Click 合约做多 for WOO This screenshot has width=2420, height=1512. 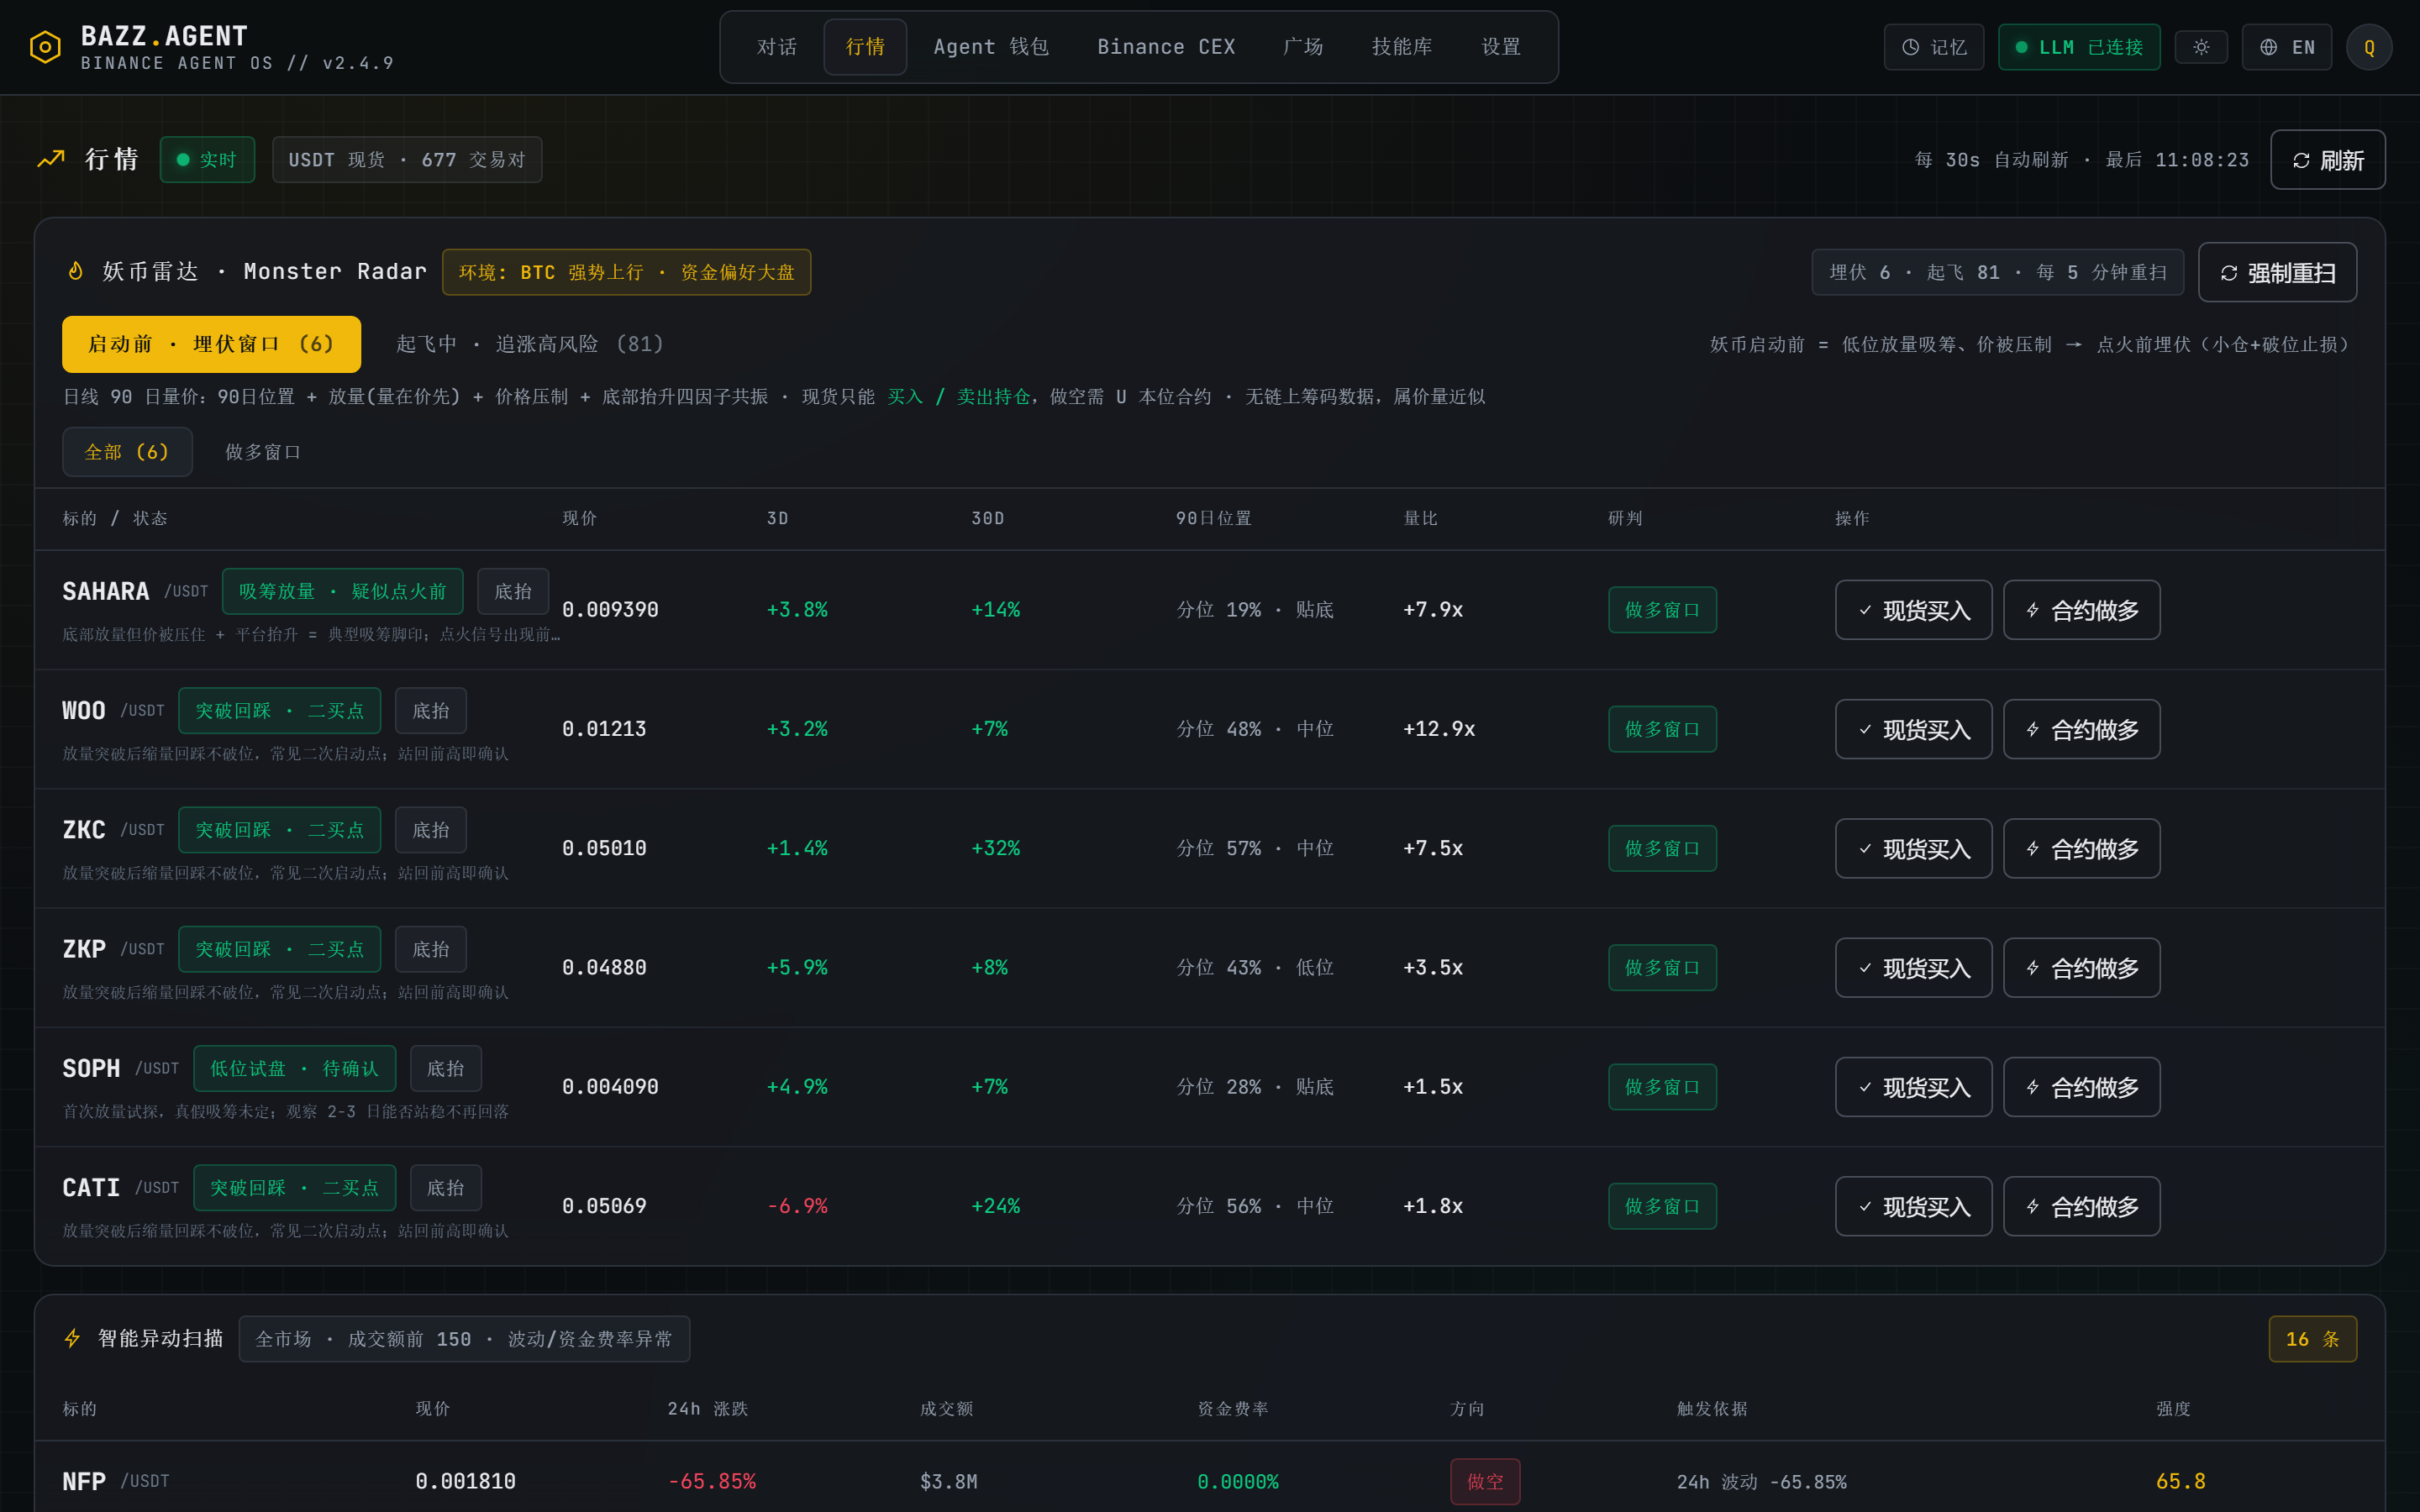point(2081,729)
